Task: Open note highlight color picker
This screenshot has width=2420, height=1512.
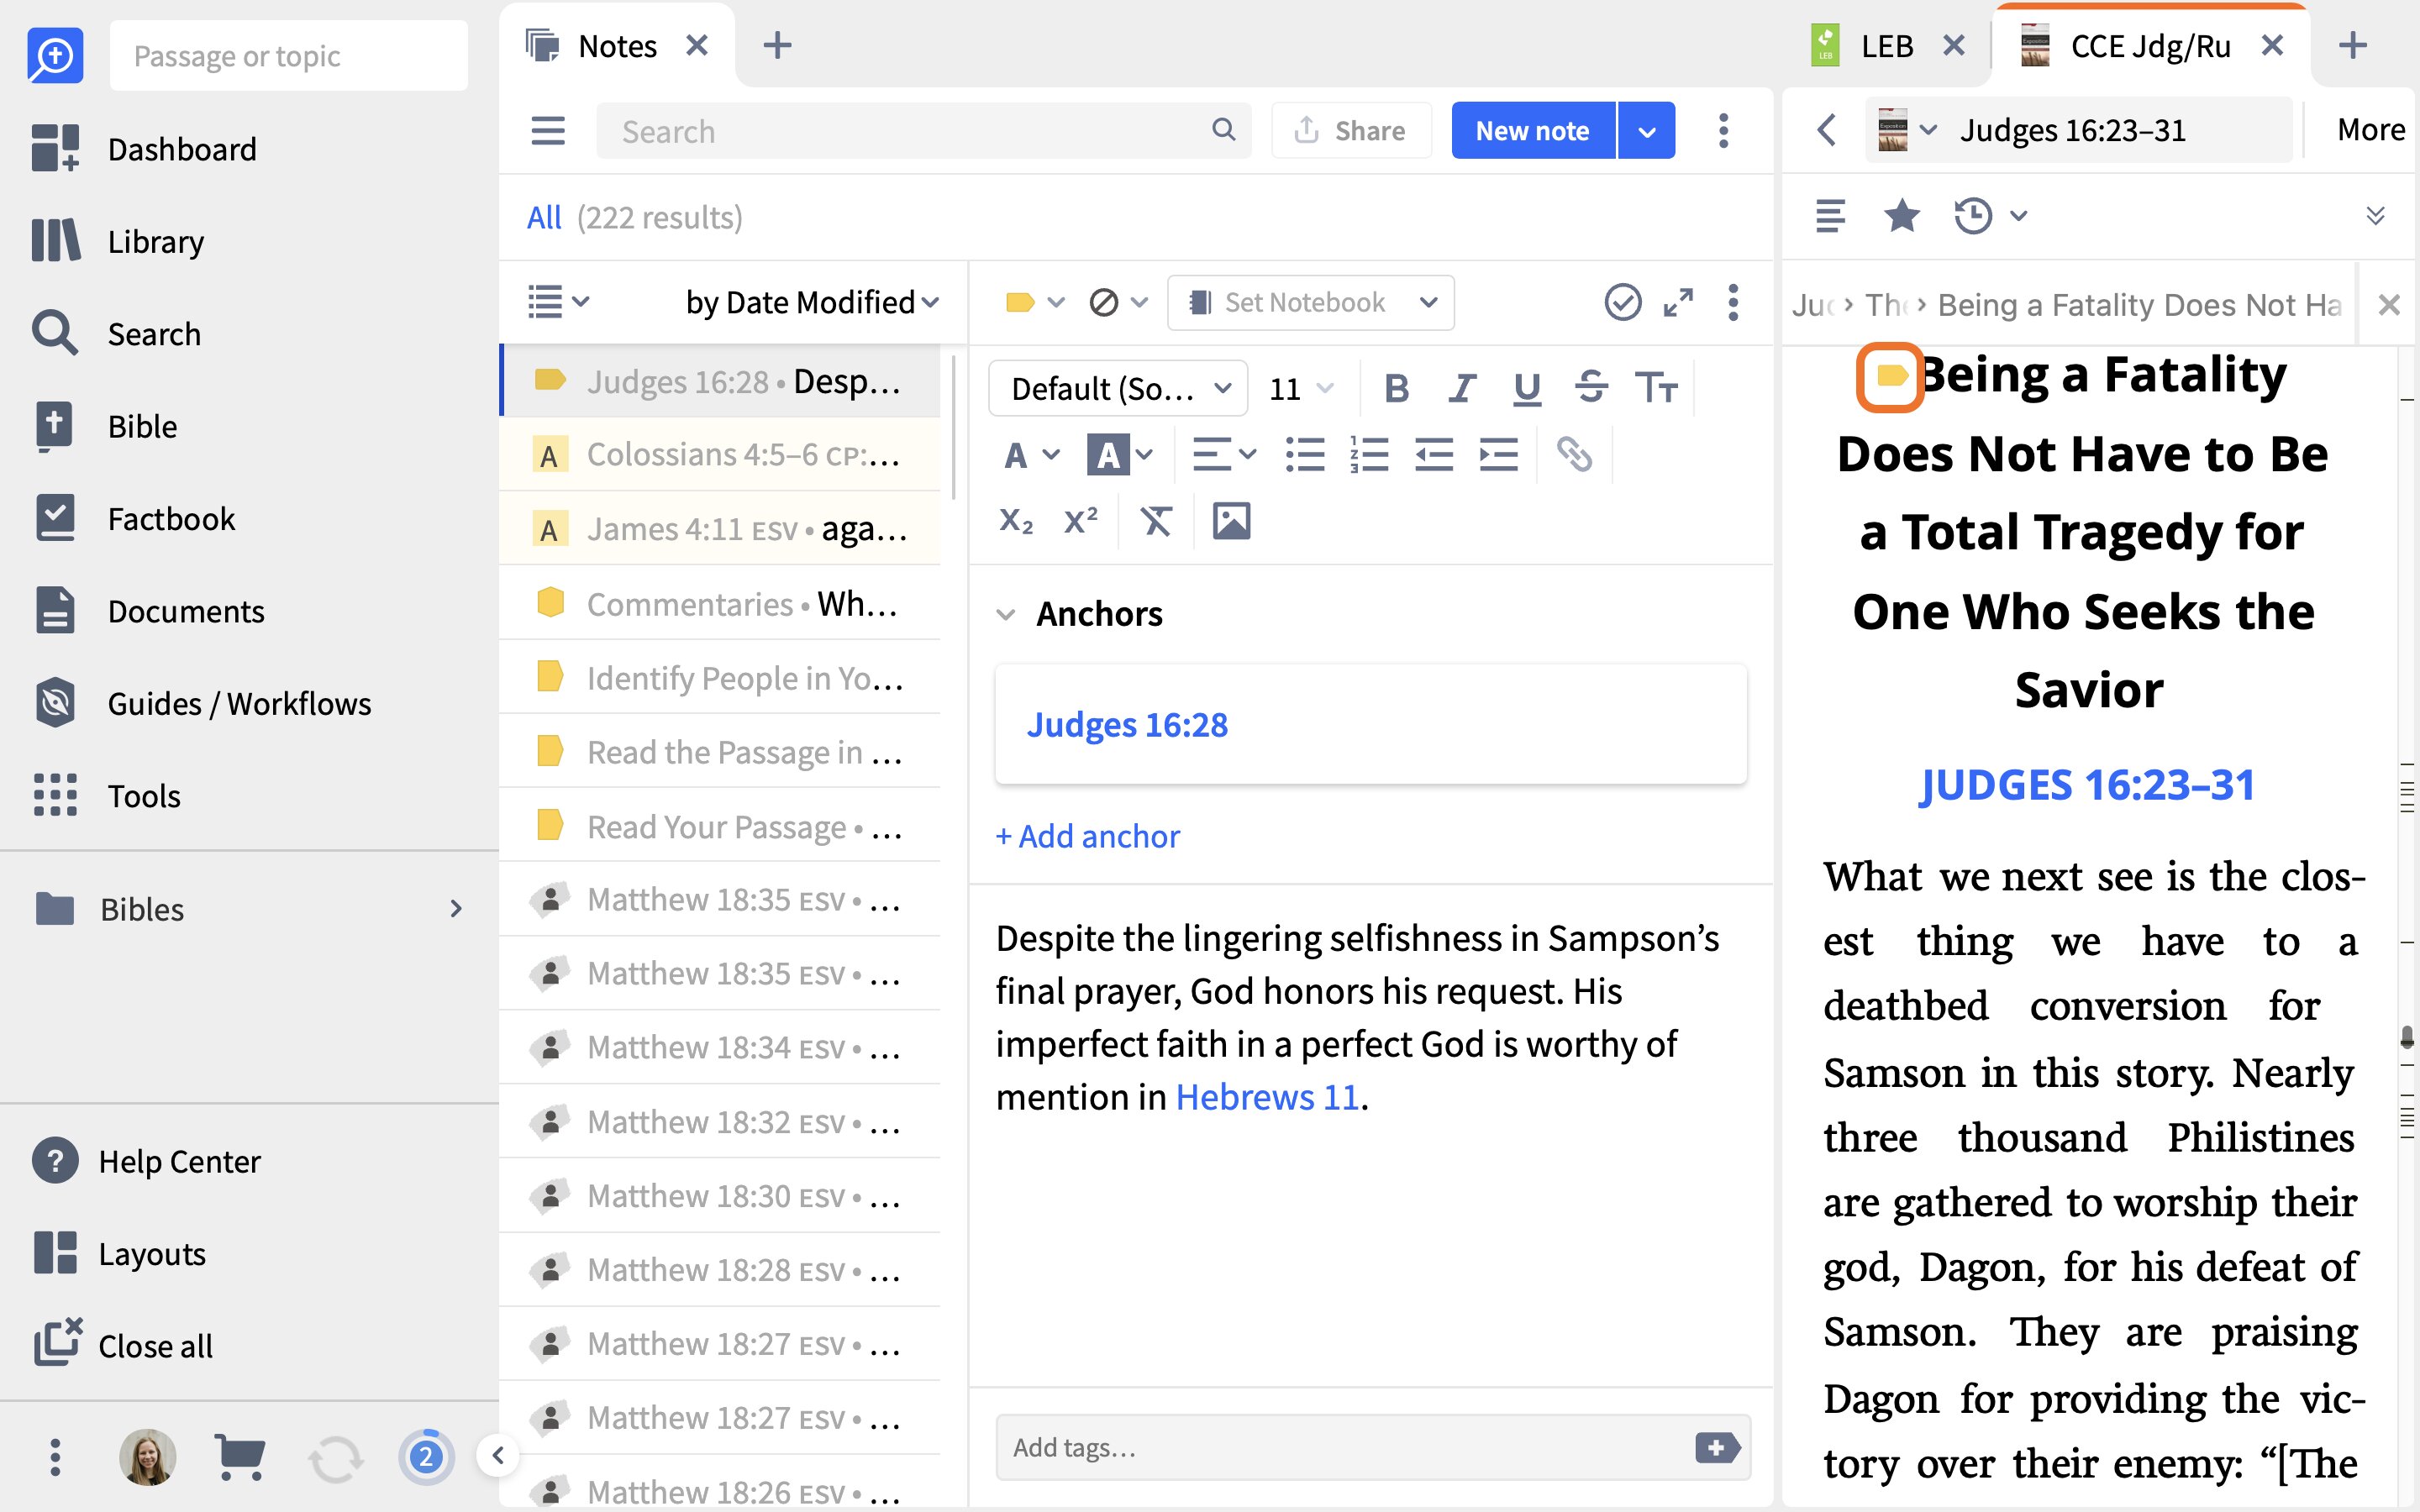Action: (x=1034, y=302)
